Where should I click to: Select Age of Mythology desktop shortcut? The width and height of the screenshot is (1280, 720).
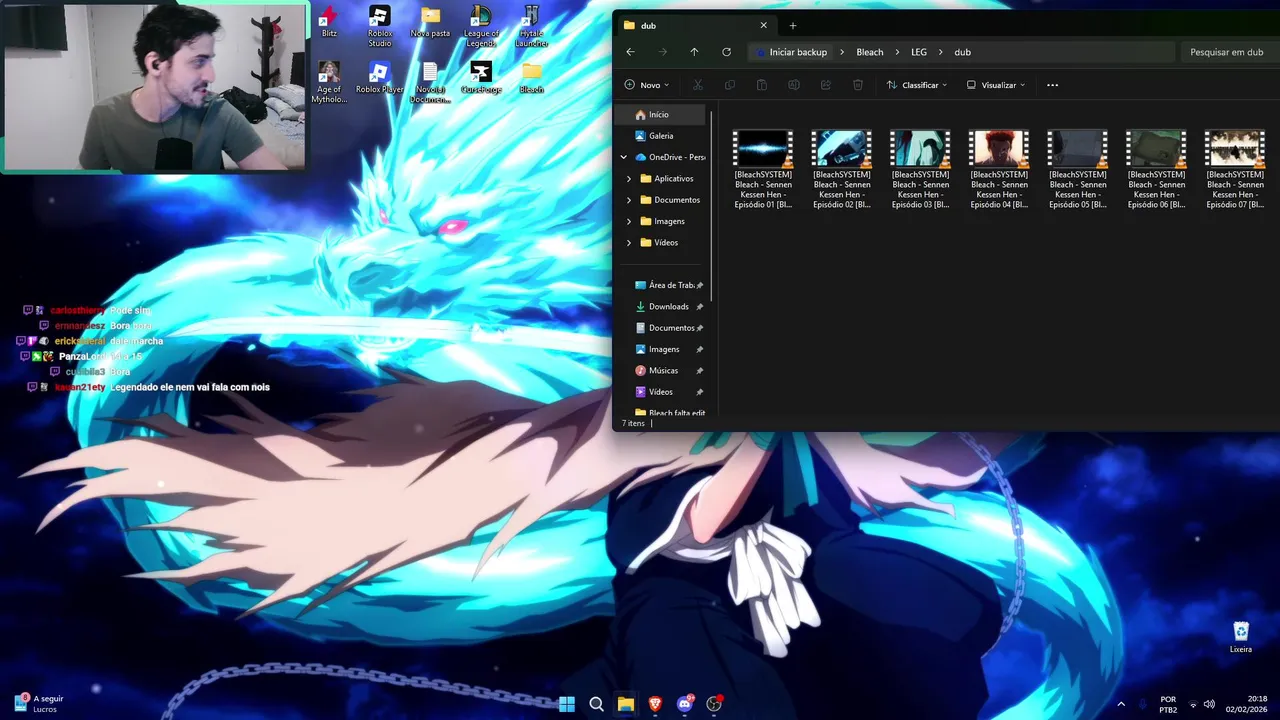[x=329, y=82]
